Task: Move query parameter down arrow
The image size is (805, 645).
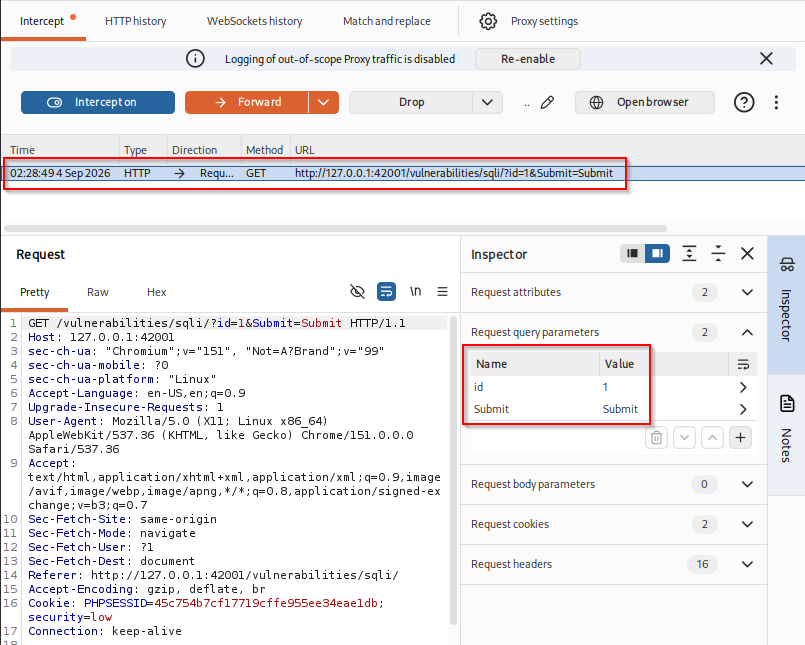Action: pyautogui.click(x=684, y=438)
